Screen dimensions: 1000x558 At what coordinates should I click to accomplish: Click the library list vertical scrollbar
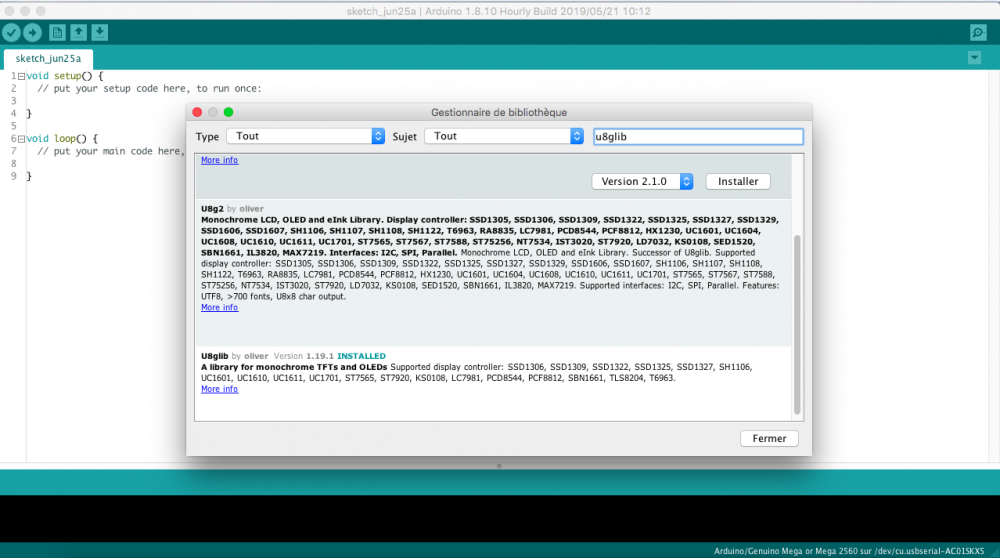pyautogui.click(x=797, y=325)
